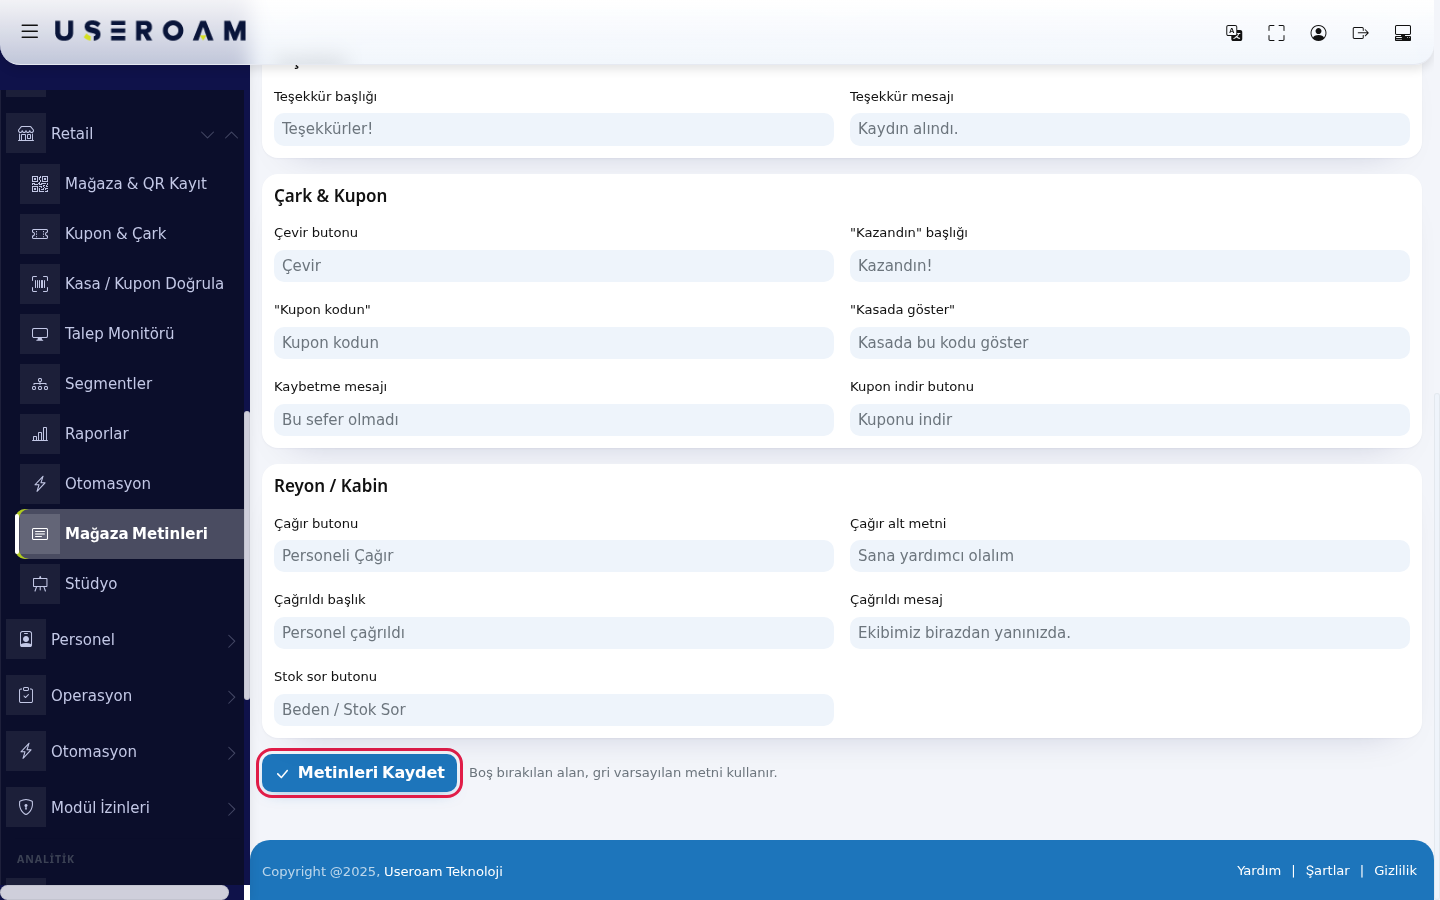Open the Gizlilik footer link
This screenshot has width=1440, height=900.
point(1395,871)
